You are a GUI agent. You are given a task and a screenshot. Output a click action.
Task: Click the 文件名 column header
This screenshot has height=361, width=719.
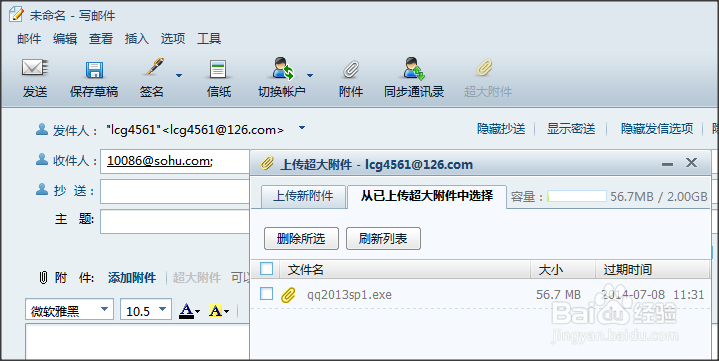click(306, 269)
